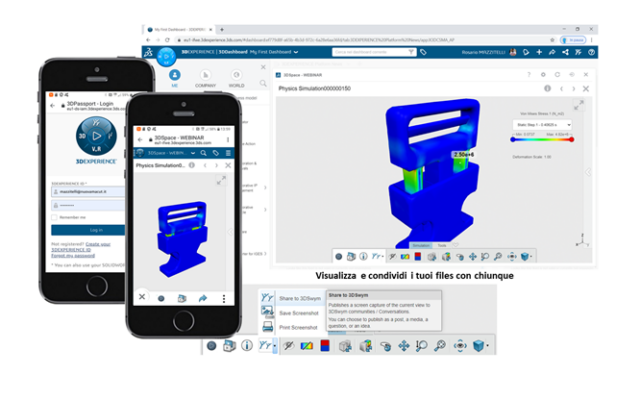Click the 3DEXPERIENCE compass in the dashboard header
Screen dimensions: 640x400
coord(166,56)
